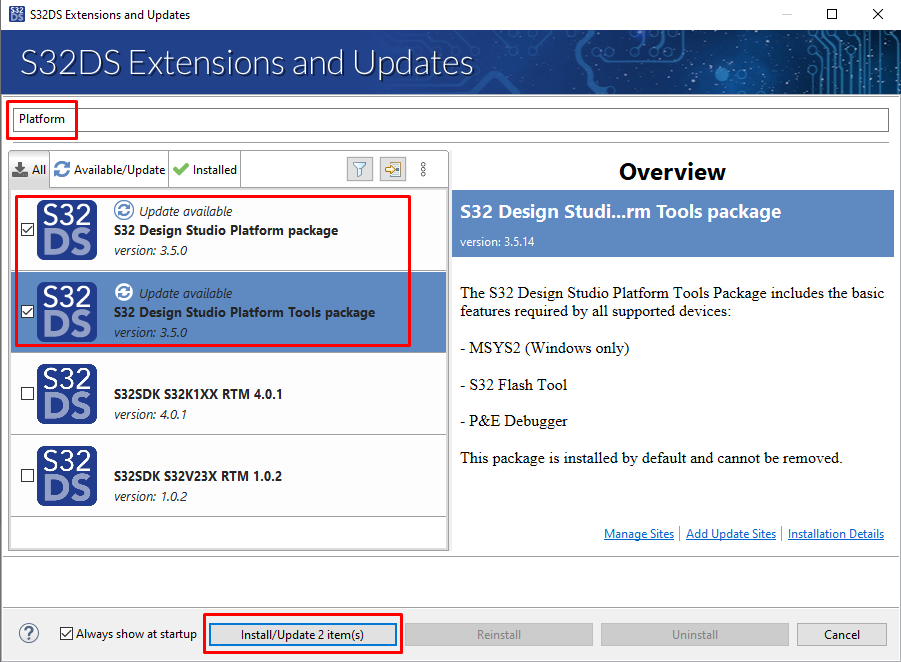This screenshot has width=901, height=662.
Task: Uncheck the S32 Design Studio Platform package
Action: [27, 230]
